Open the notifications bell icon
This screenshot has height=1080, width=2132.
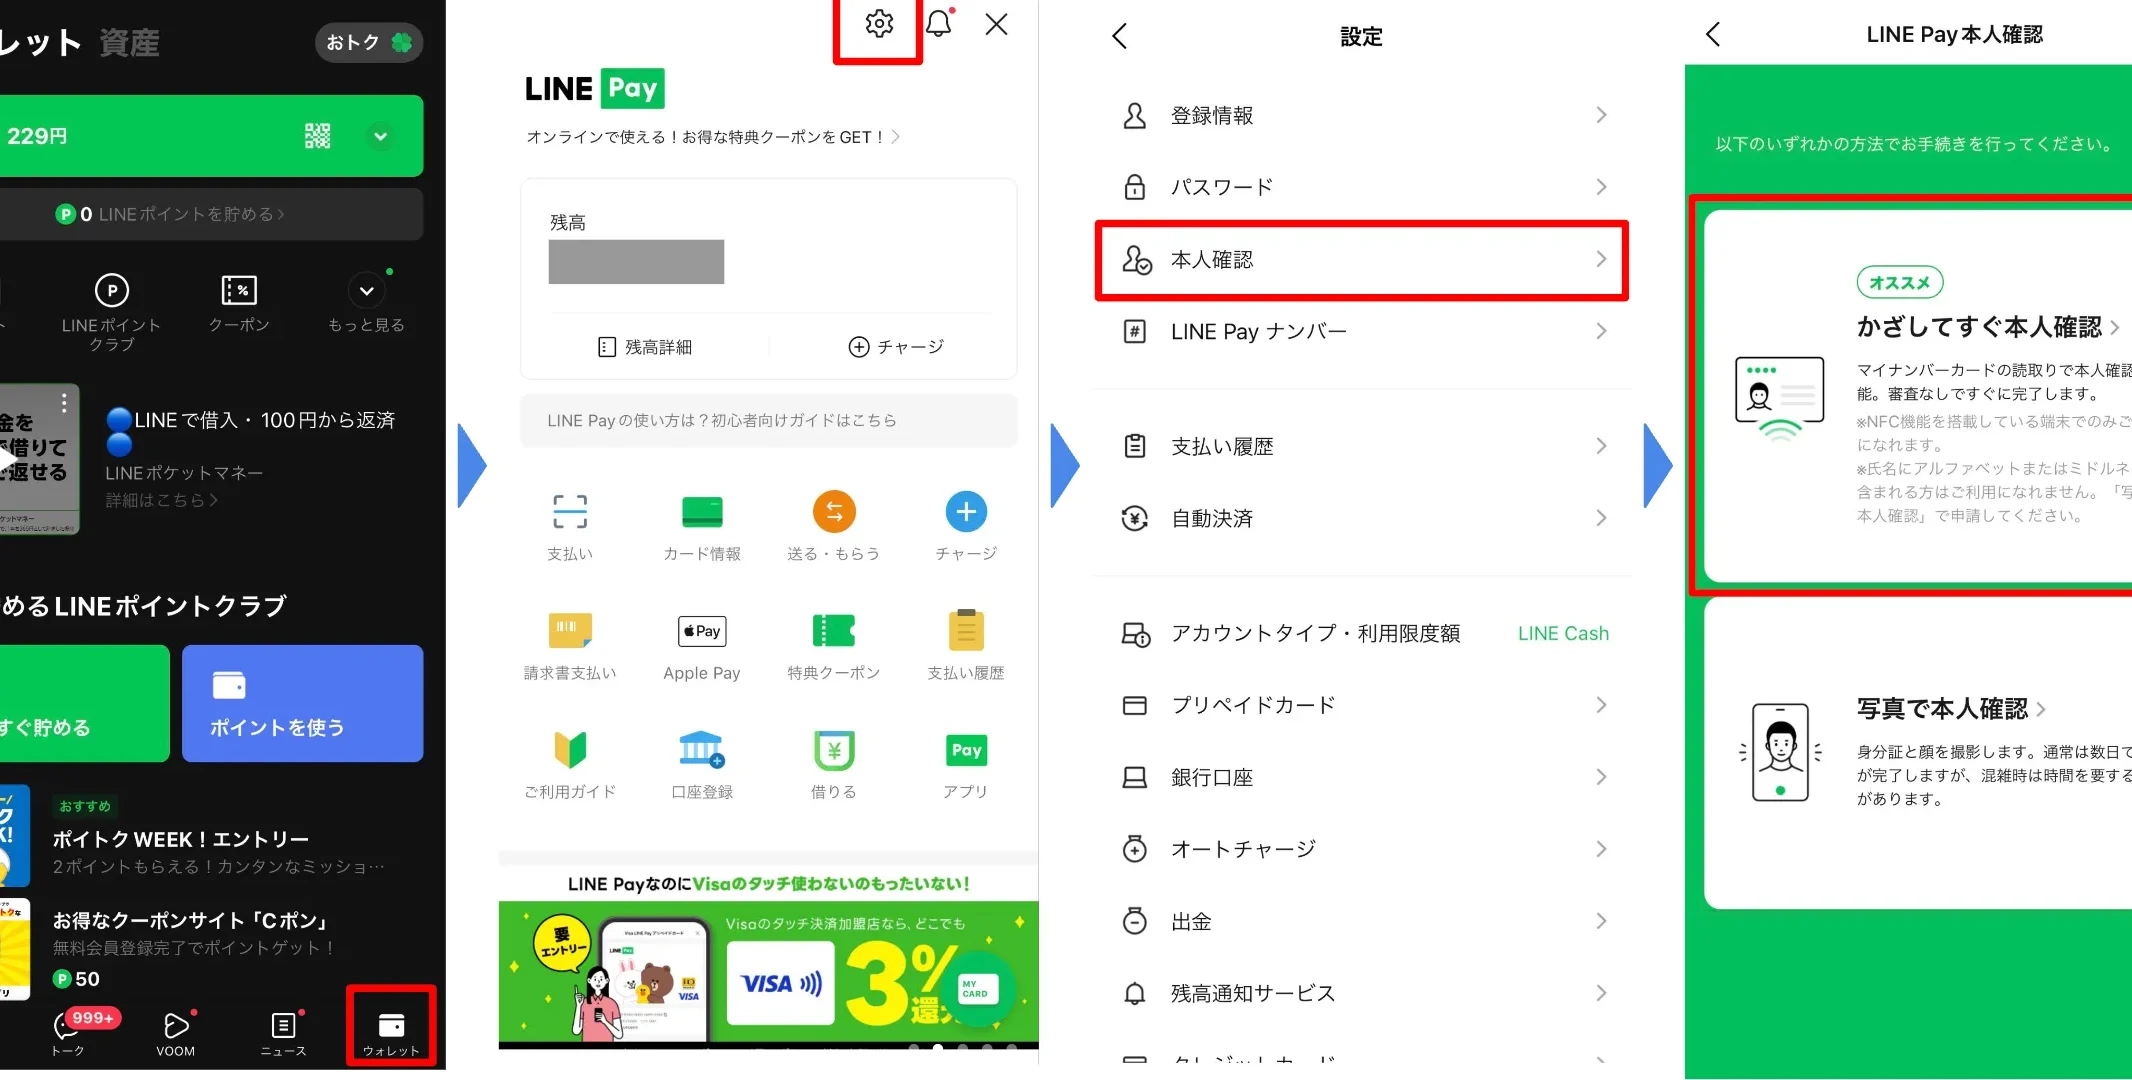tap(939, 23)
